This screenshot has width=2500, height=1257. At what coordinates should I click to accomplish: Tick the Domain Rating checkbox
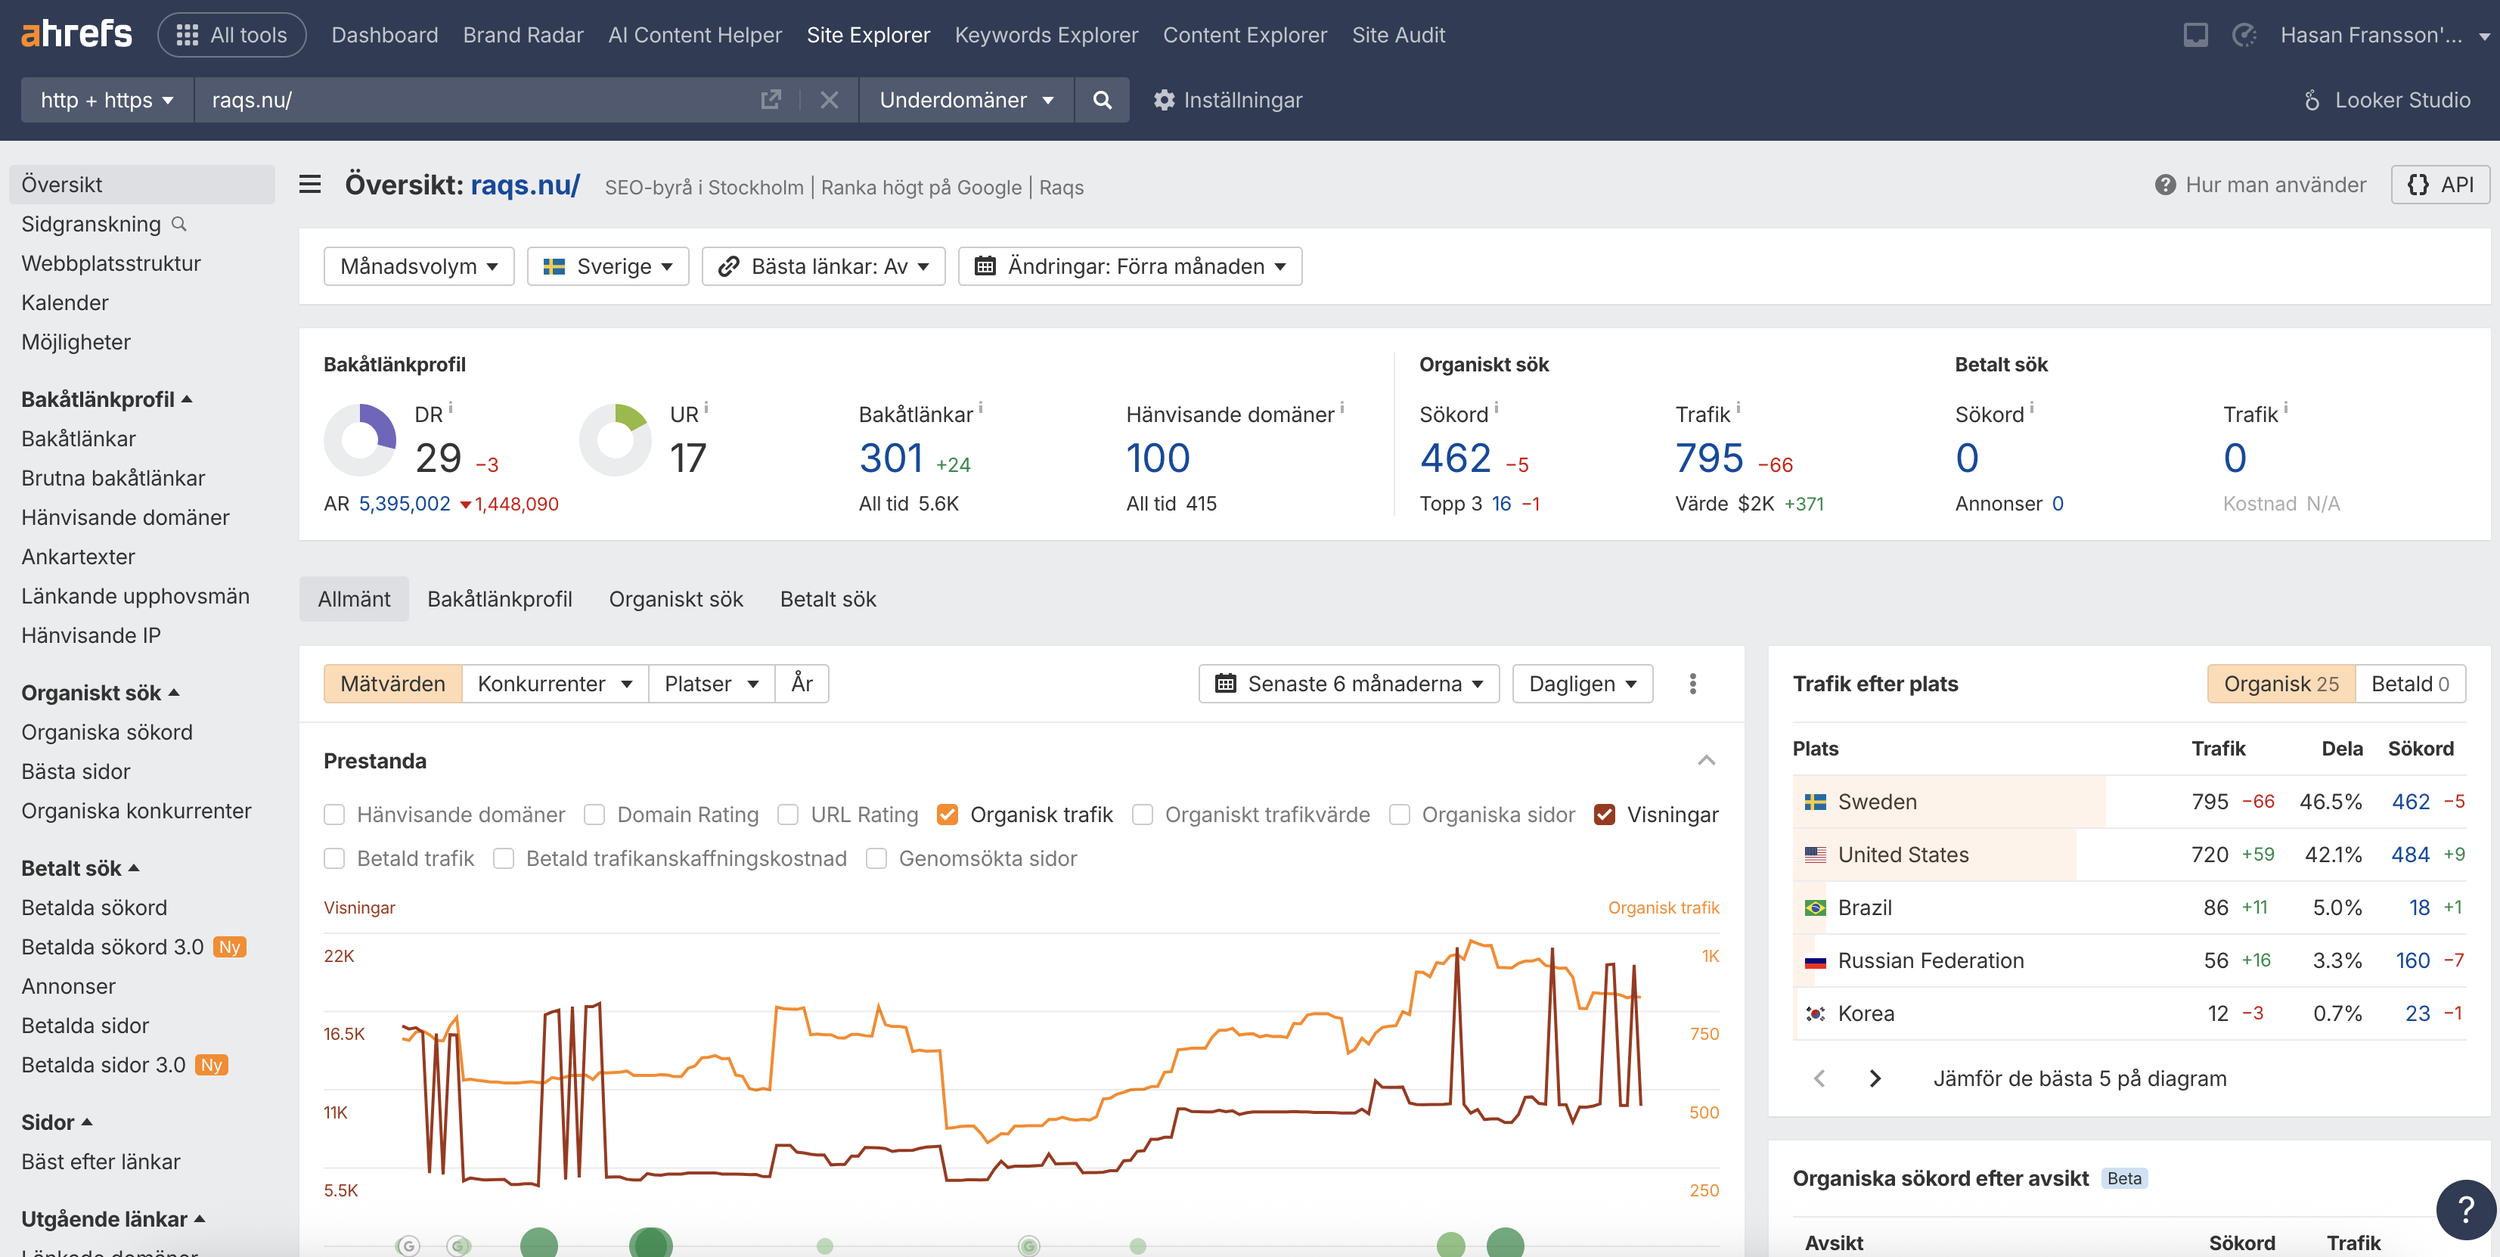pyautogui.click(x=595, y=815)
